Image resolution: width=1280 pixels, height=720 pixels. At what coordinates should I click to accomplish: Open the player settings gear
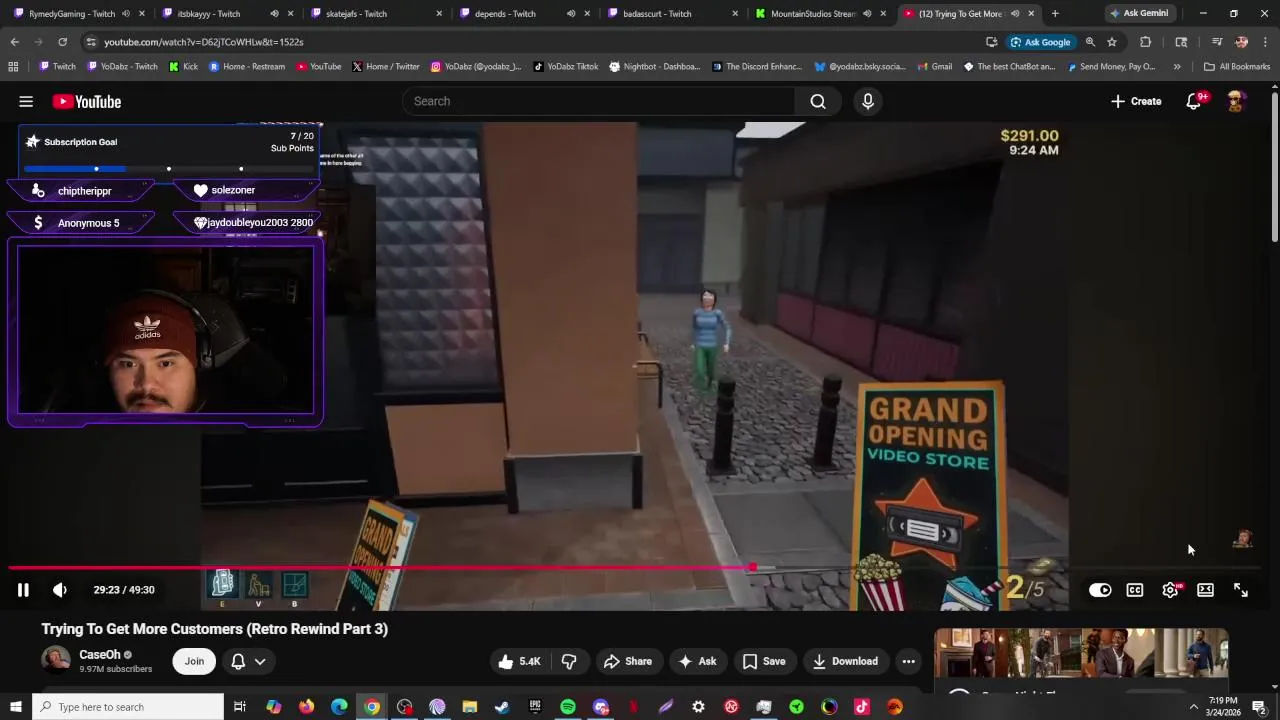coord(1171,590)
